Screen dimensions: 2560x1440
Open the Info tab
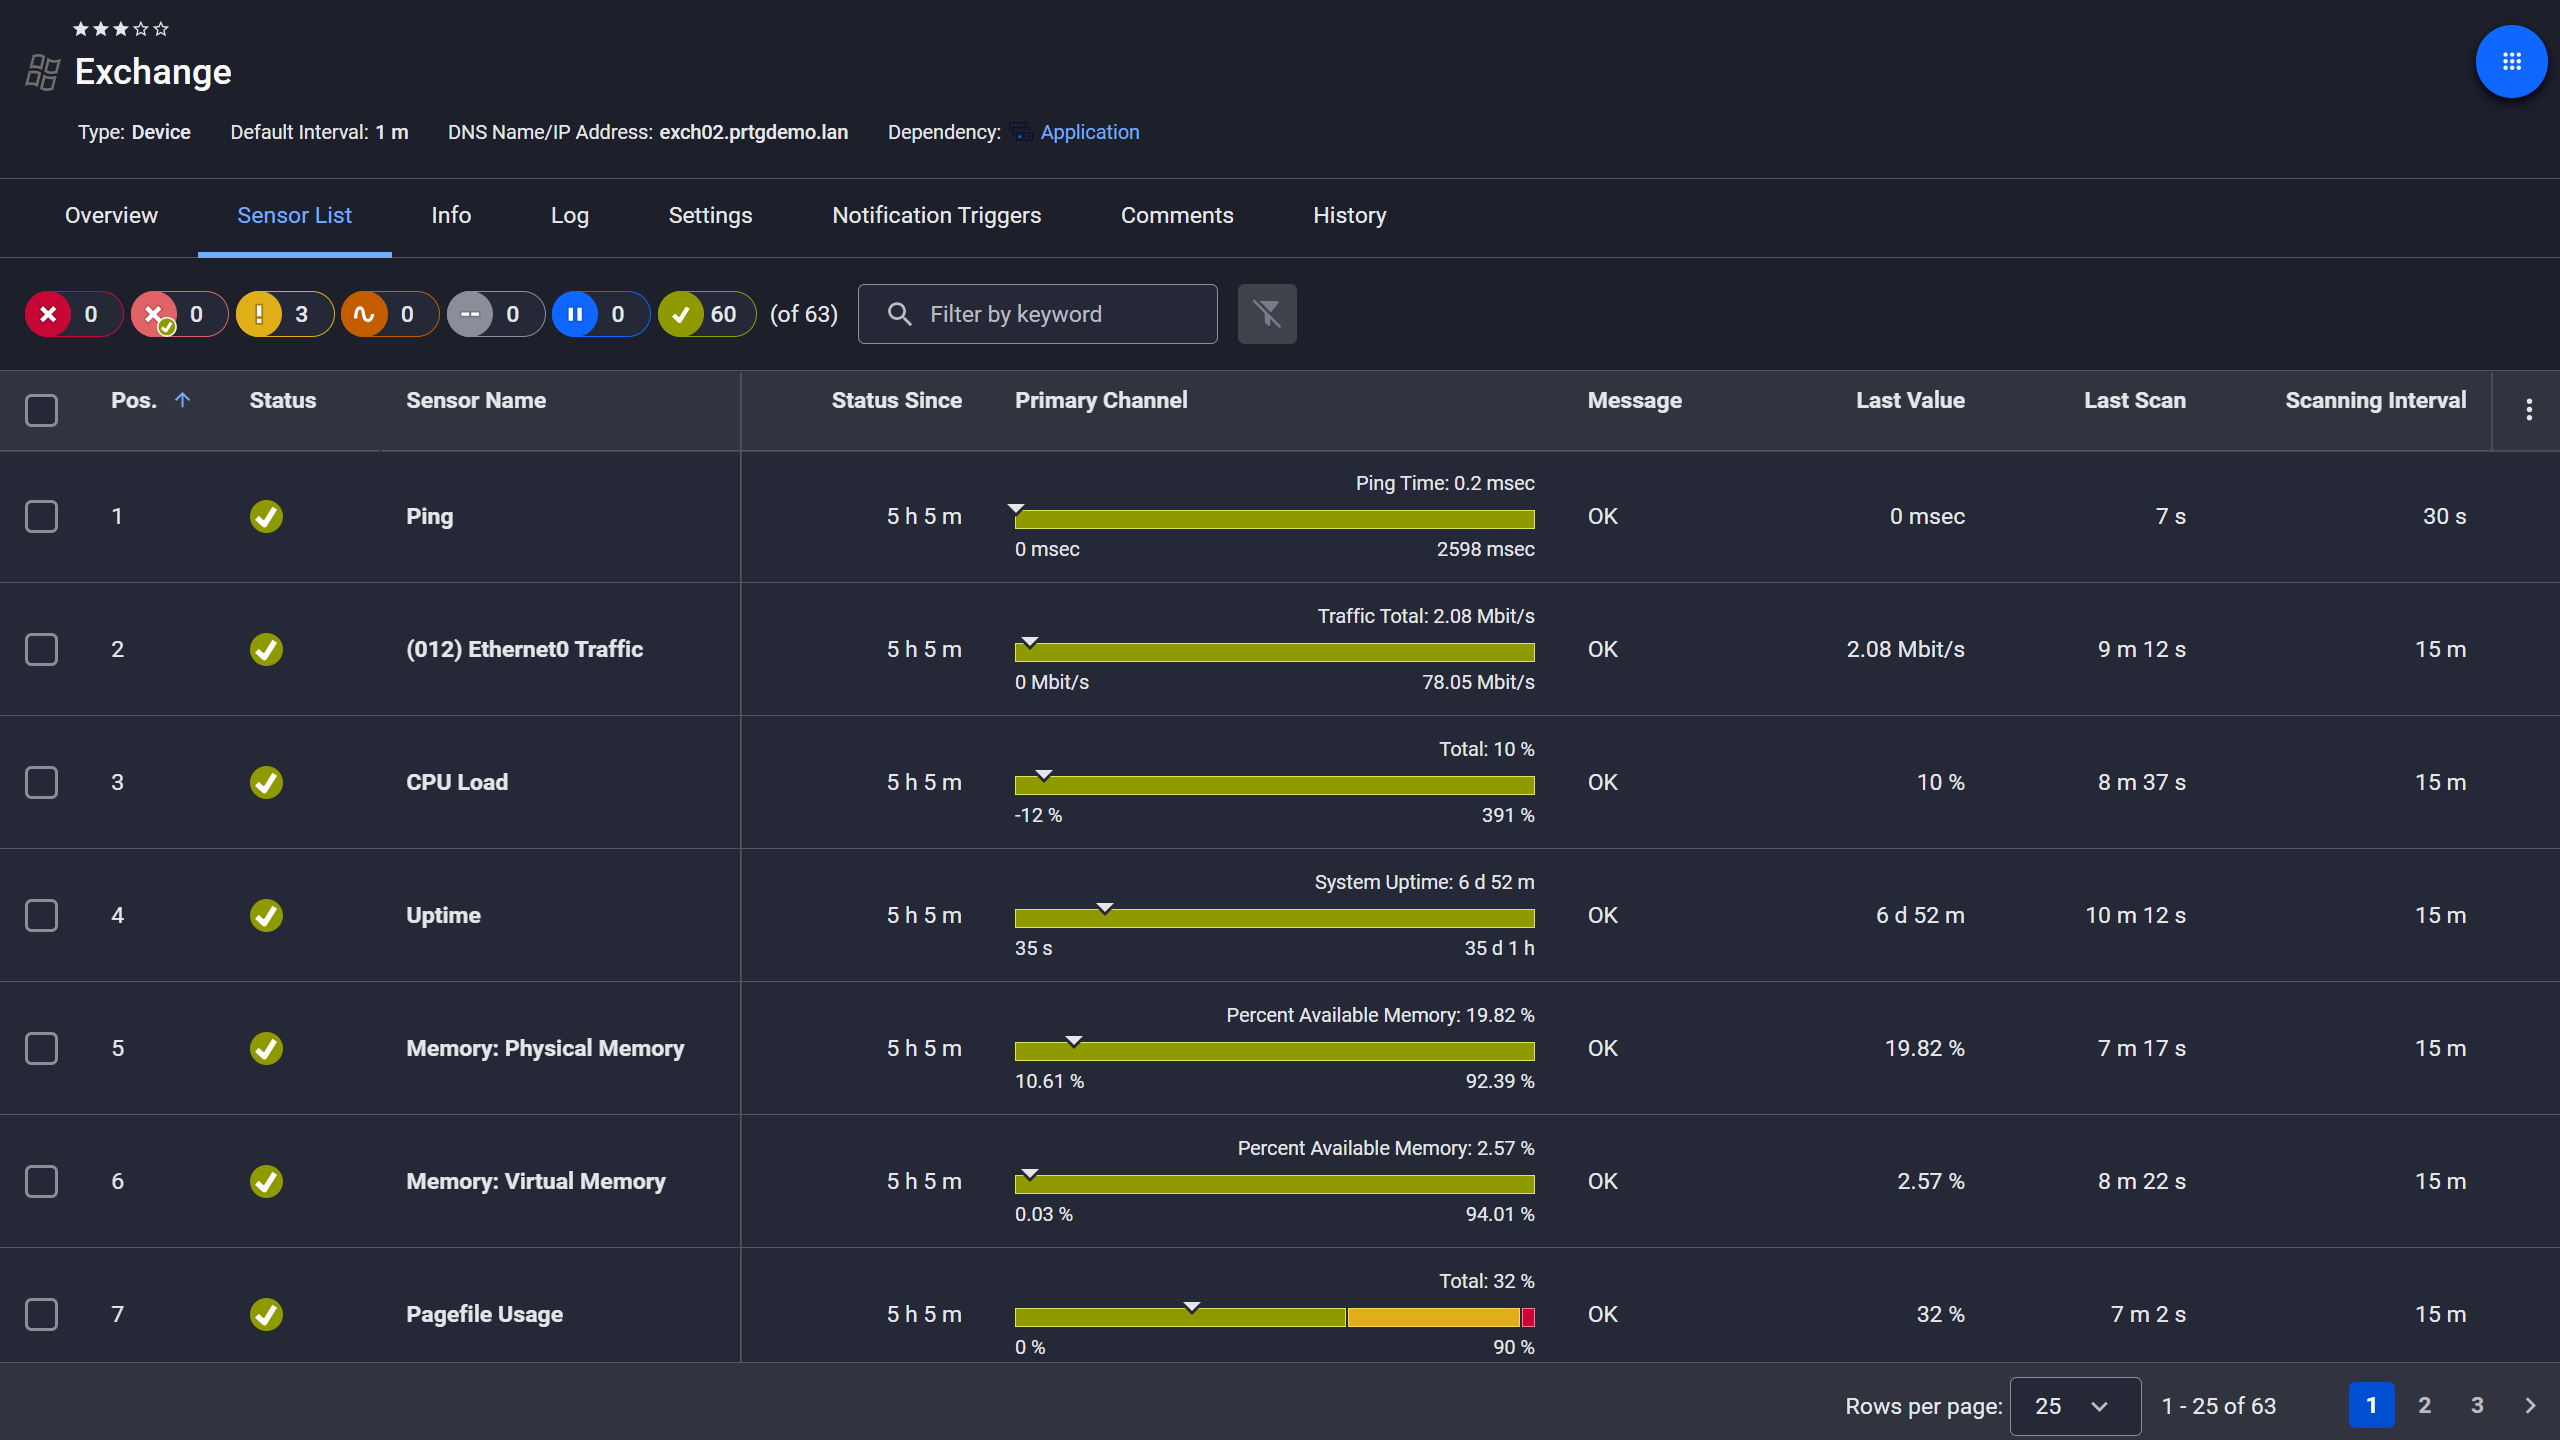pyautogui.click(x=451, y=215)
